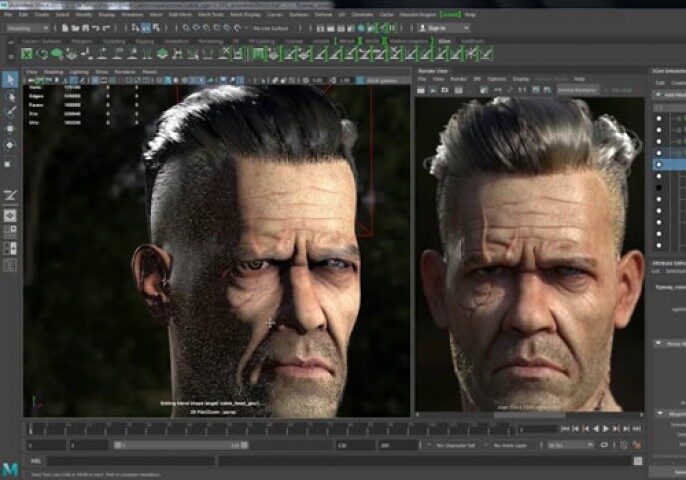Open the shelf options menu at shelf left
Viewport: 686px width, 480px height.
(11, 57)
